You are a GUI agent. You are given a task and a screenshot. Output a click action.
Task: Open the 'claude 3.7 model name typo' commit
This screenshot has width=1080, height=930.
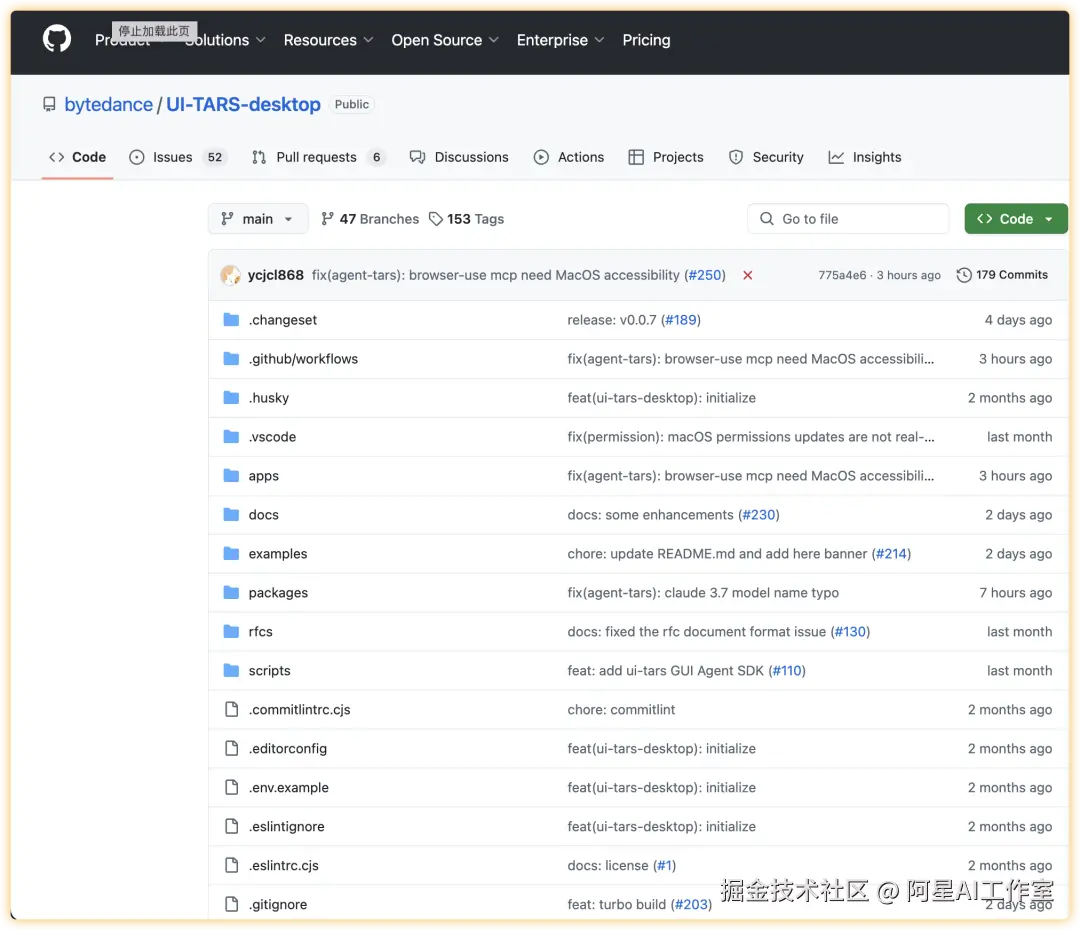pyautogui.click(x=703, y=592)
